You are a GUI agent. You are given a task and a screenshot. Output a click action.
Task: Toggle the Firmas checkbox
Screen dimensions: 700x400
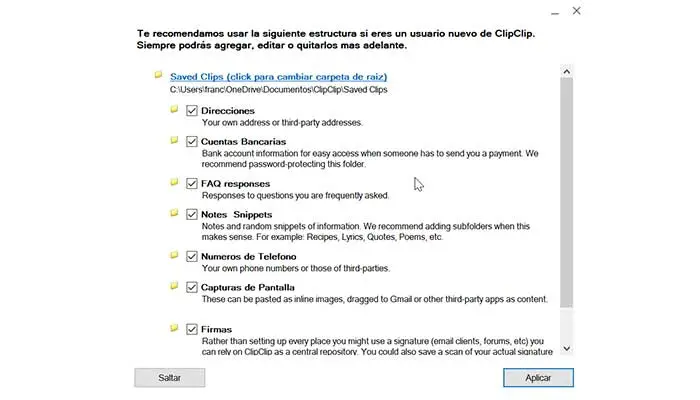(192, 328)
